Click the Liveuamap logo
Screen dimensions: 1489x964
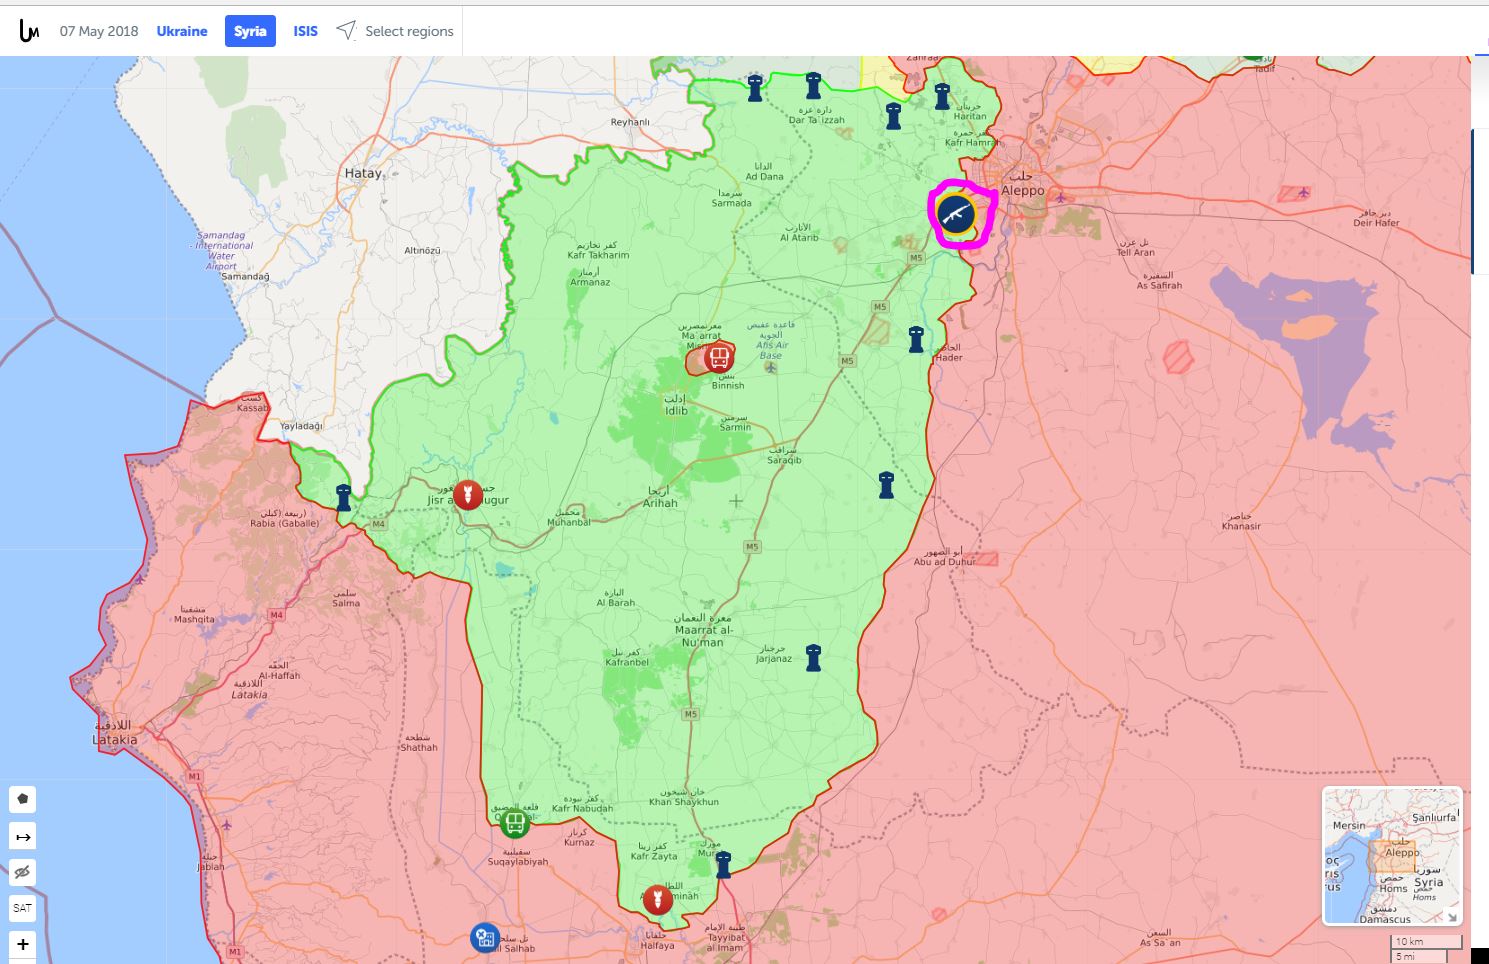29,31
